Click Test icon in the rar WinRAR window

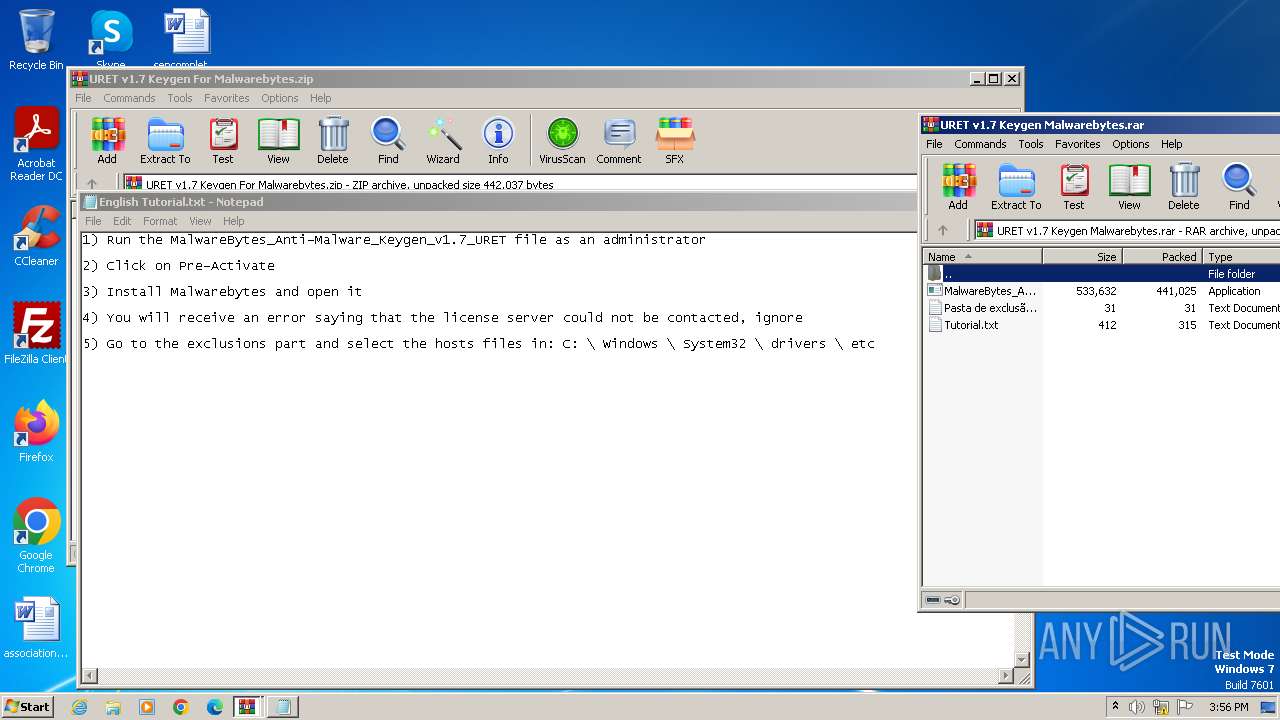[1074, 187]
